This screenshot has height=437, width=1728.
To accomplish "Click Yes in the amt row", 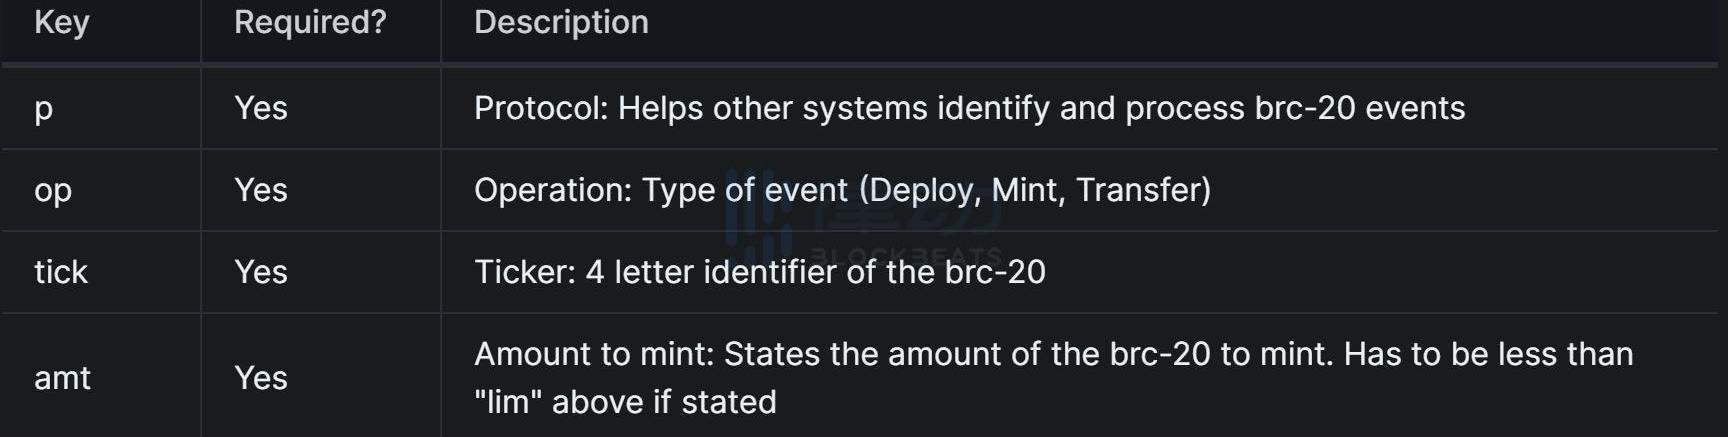I will (261, 378).
